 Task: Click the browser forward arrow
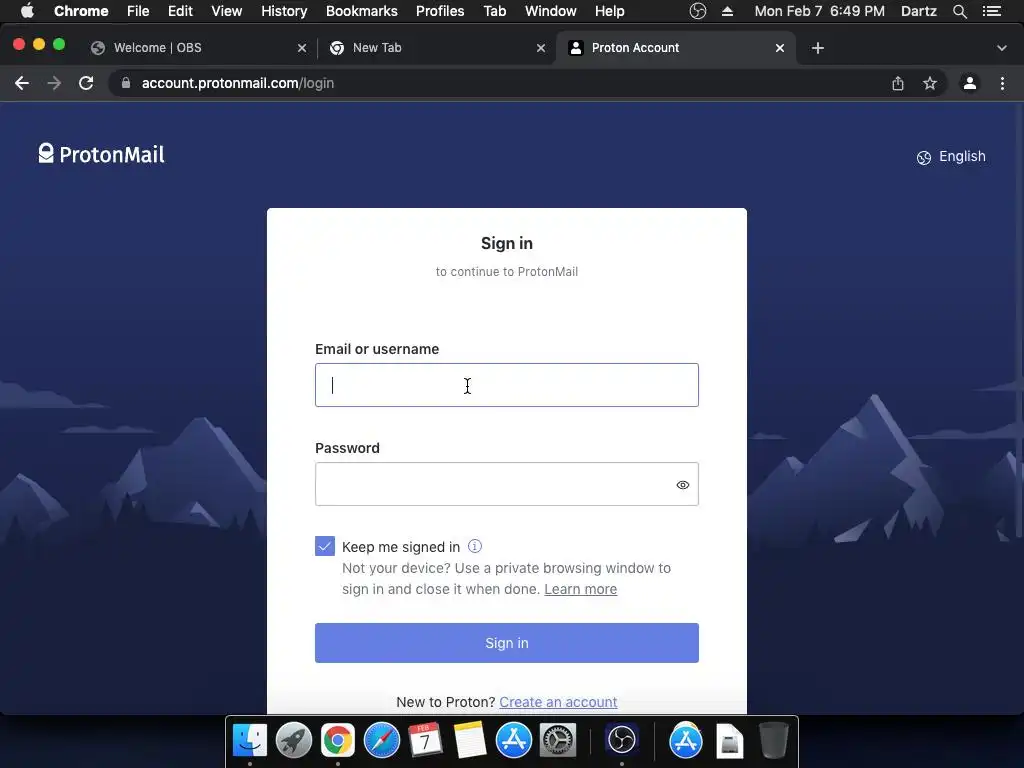click(x=54, y=83)
